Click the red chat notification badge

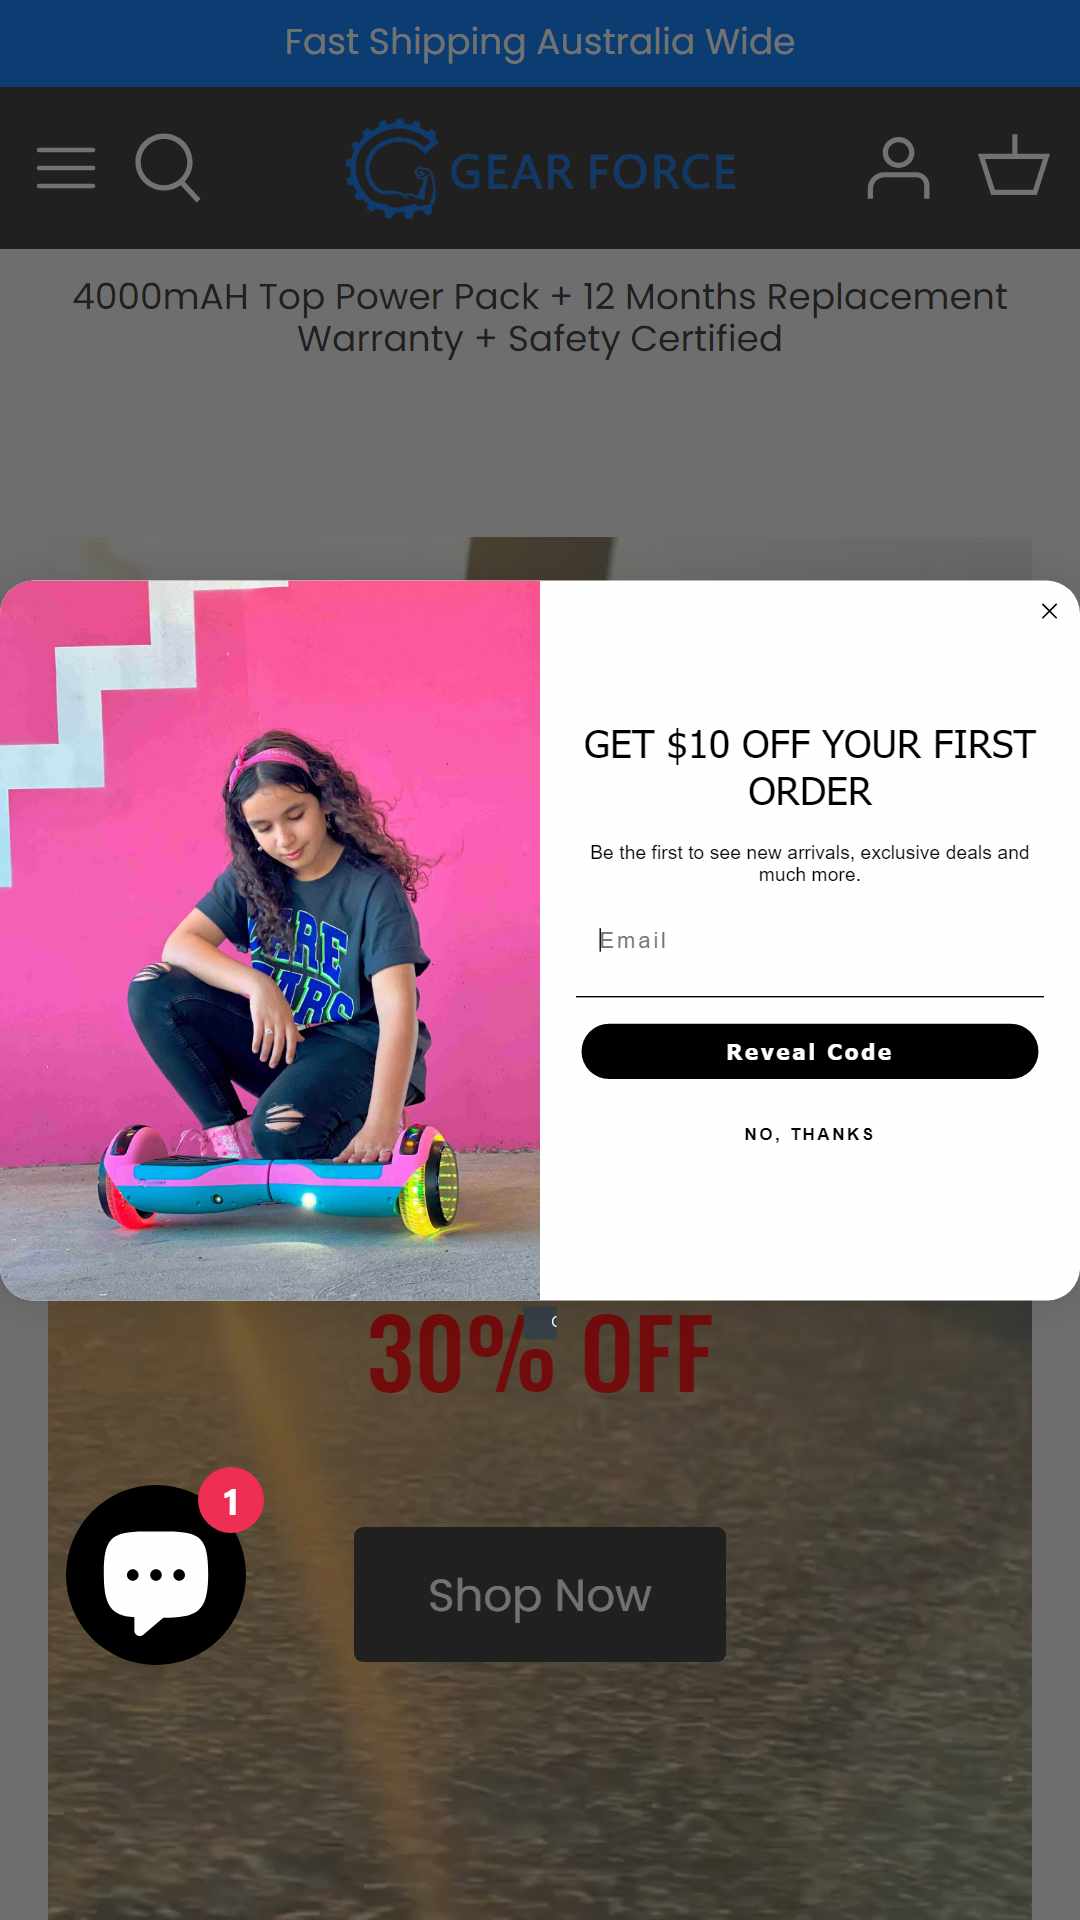tap(231, 1500)
